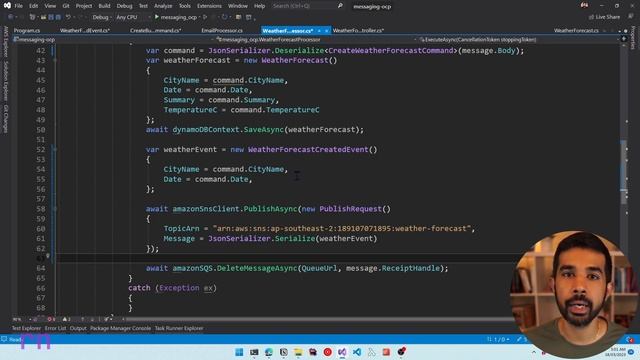Open the Solution Explorer side tab
This screenshot has height=360, width=640.
pyautogui.click(x=5, y=80)
